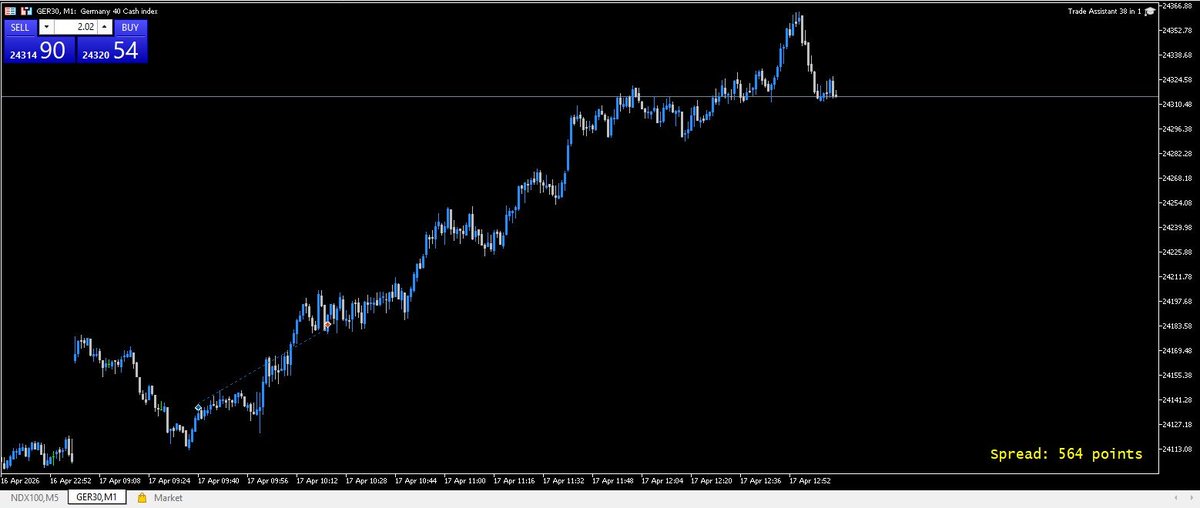Click price level 24155.38 on the scale

(x=1178, y=375)
